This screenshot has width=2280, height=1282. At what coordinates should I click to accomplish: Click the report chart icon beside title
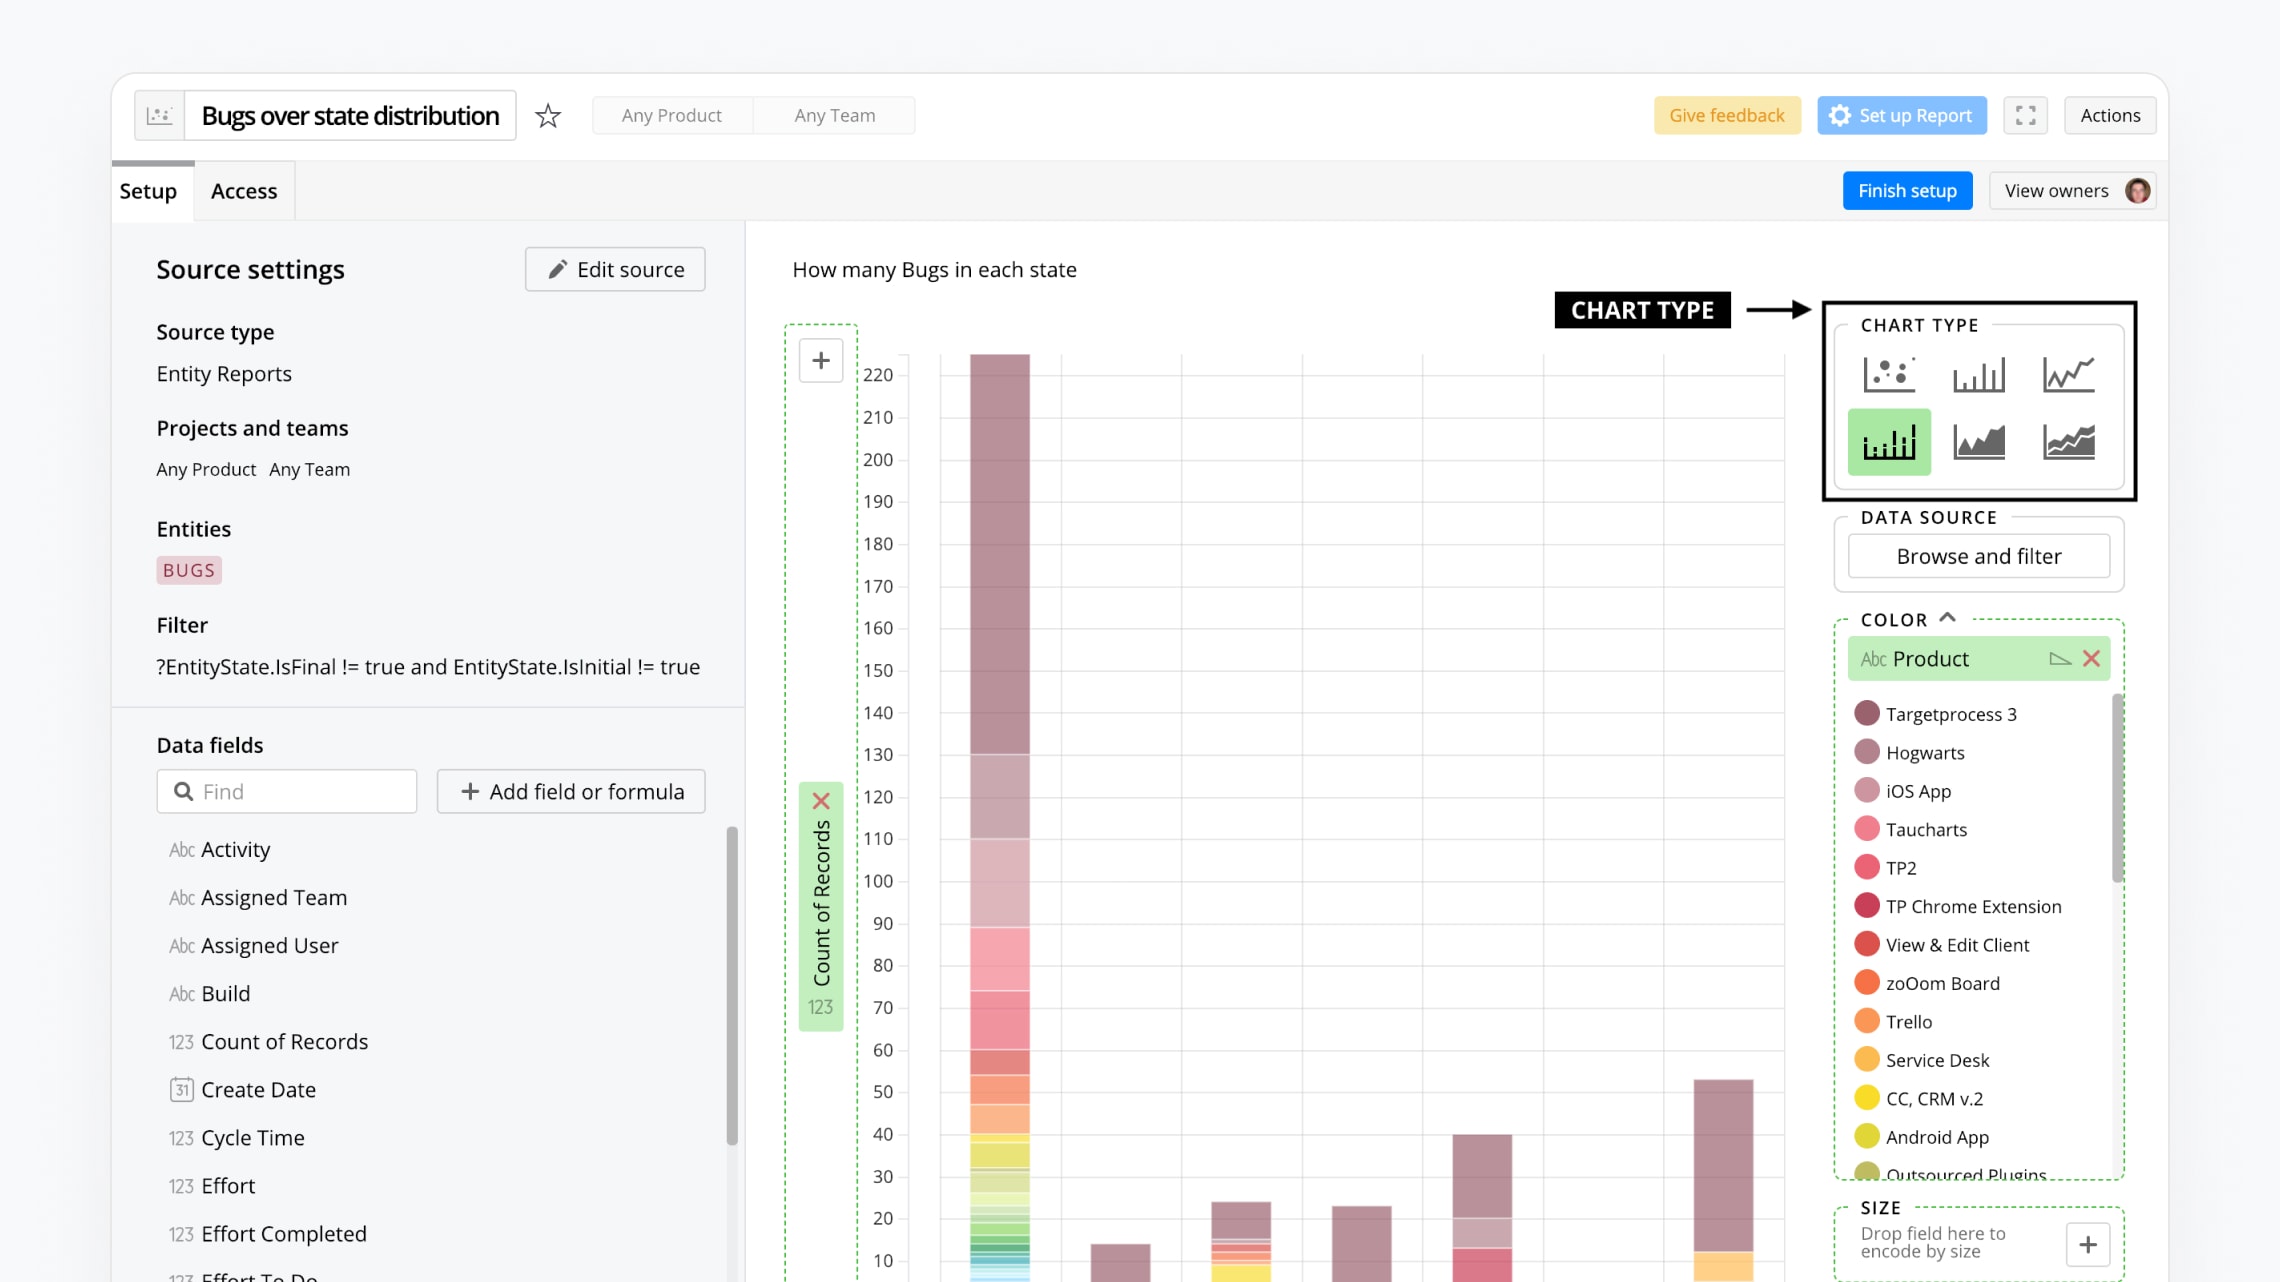tap(160, 115)
